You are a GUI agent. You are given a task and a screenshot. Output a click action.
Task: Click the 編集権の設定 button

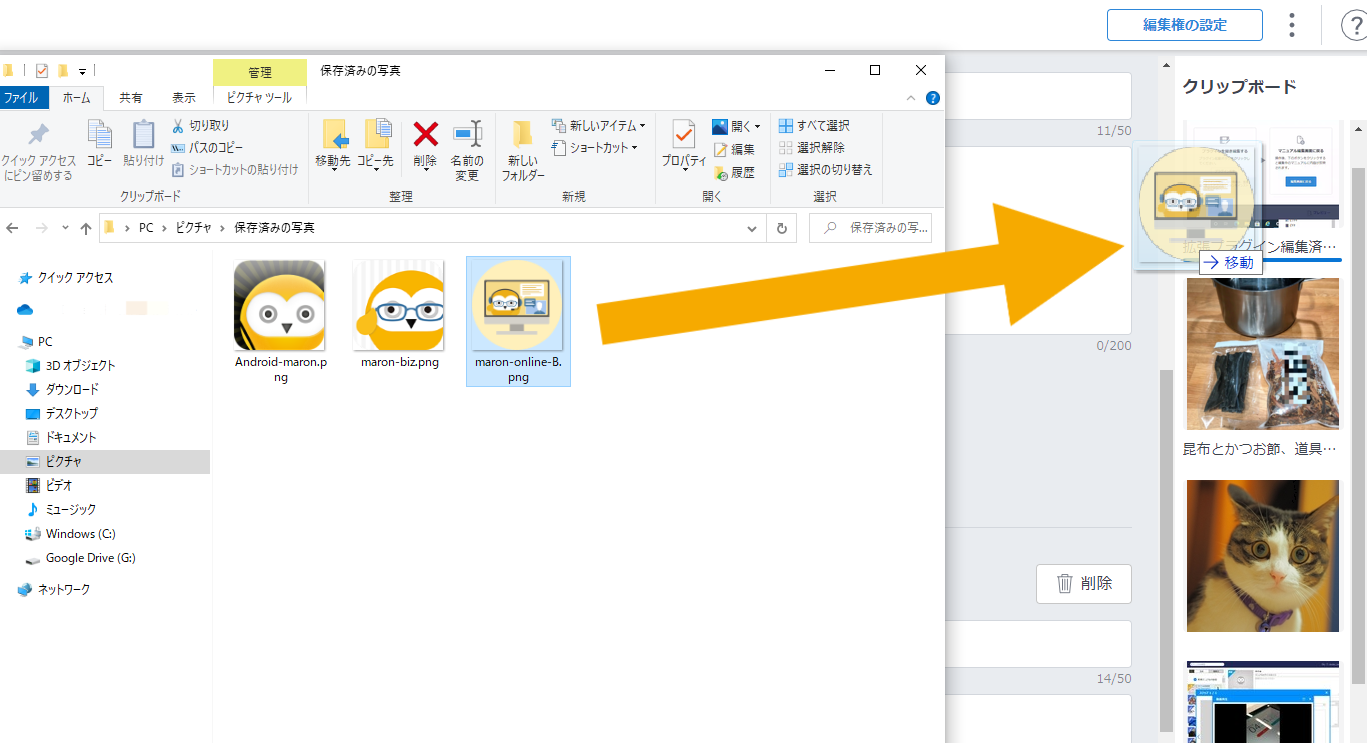click(1184, 25)
